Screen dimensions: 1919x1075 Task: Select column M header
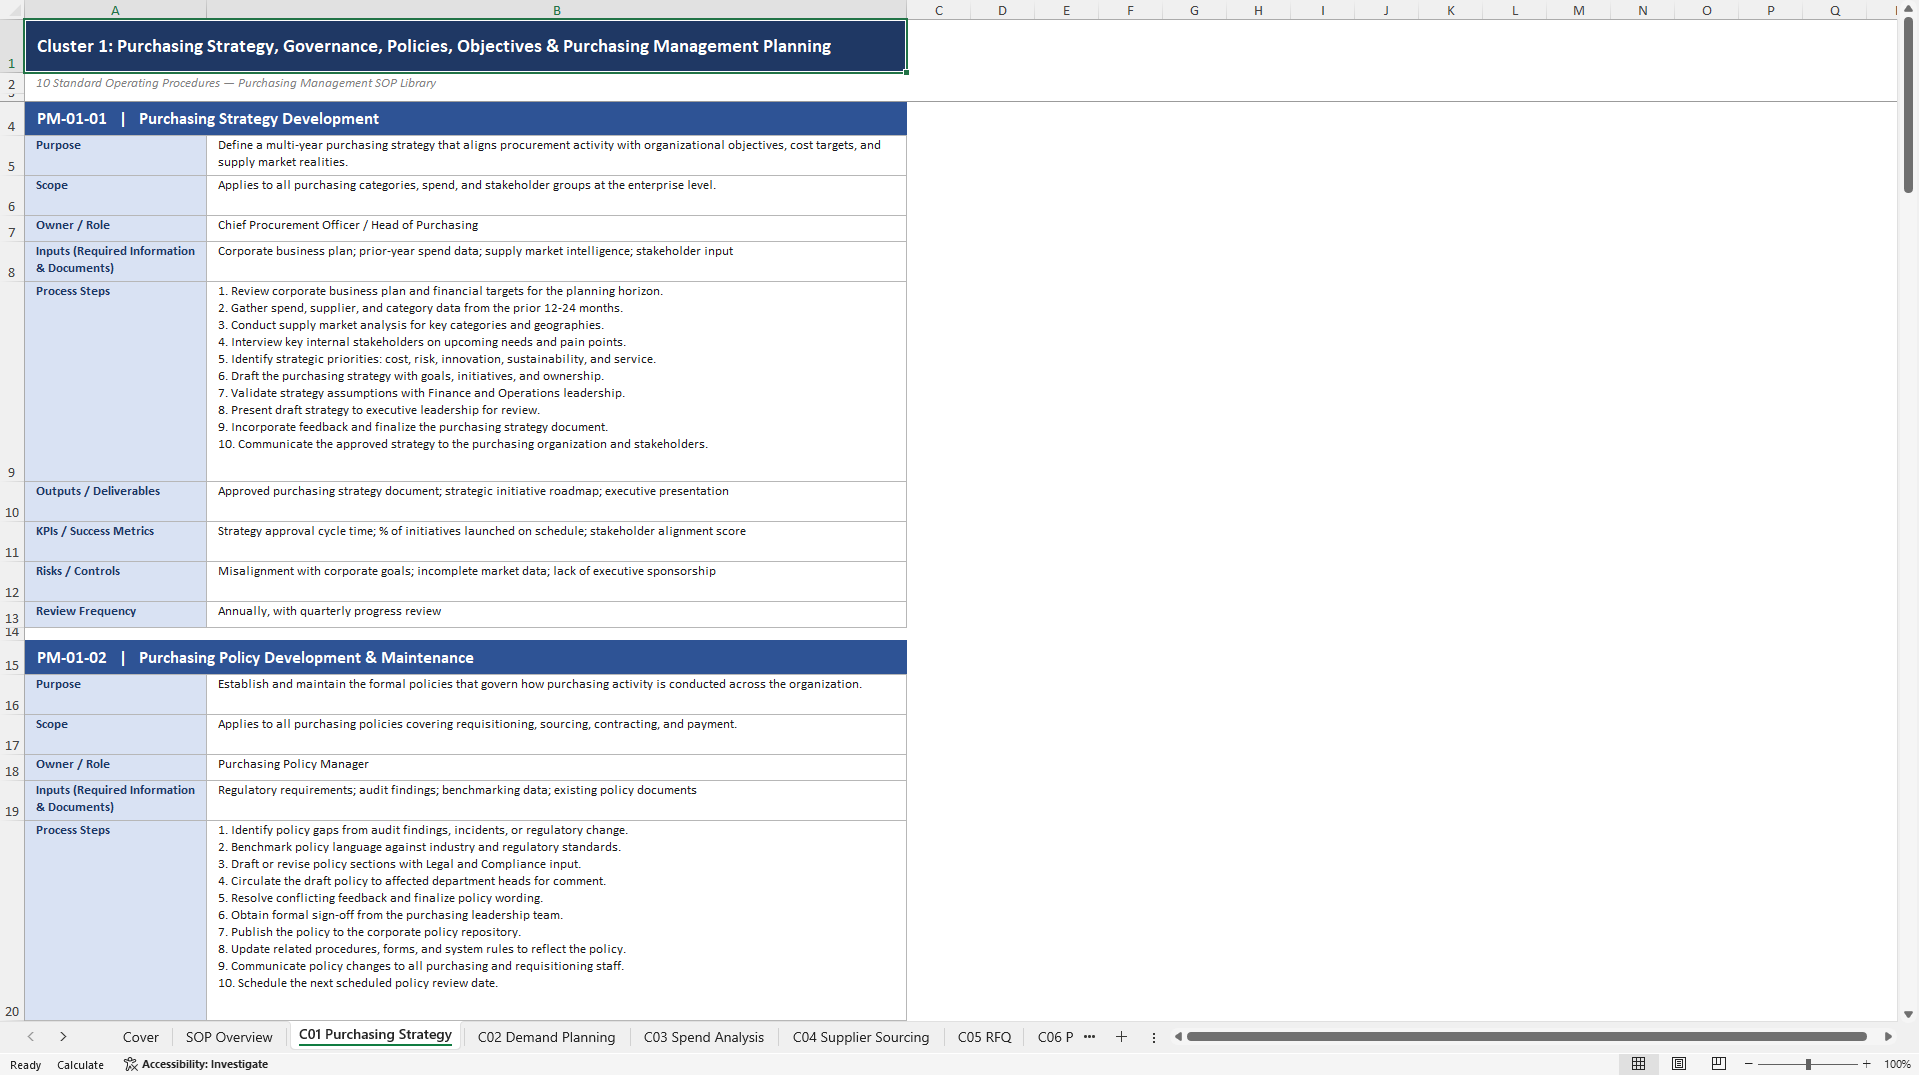1578,10
